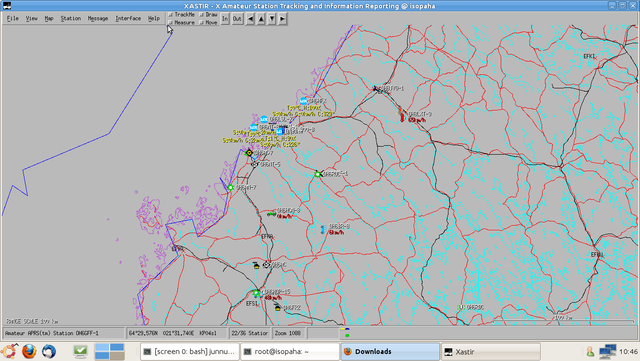The height and width of the screenshot is (361, 640).
Task: Pan the map up with the up arrow
Action: pyautogui.click(x=261, y=19)
